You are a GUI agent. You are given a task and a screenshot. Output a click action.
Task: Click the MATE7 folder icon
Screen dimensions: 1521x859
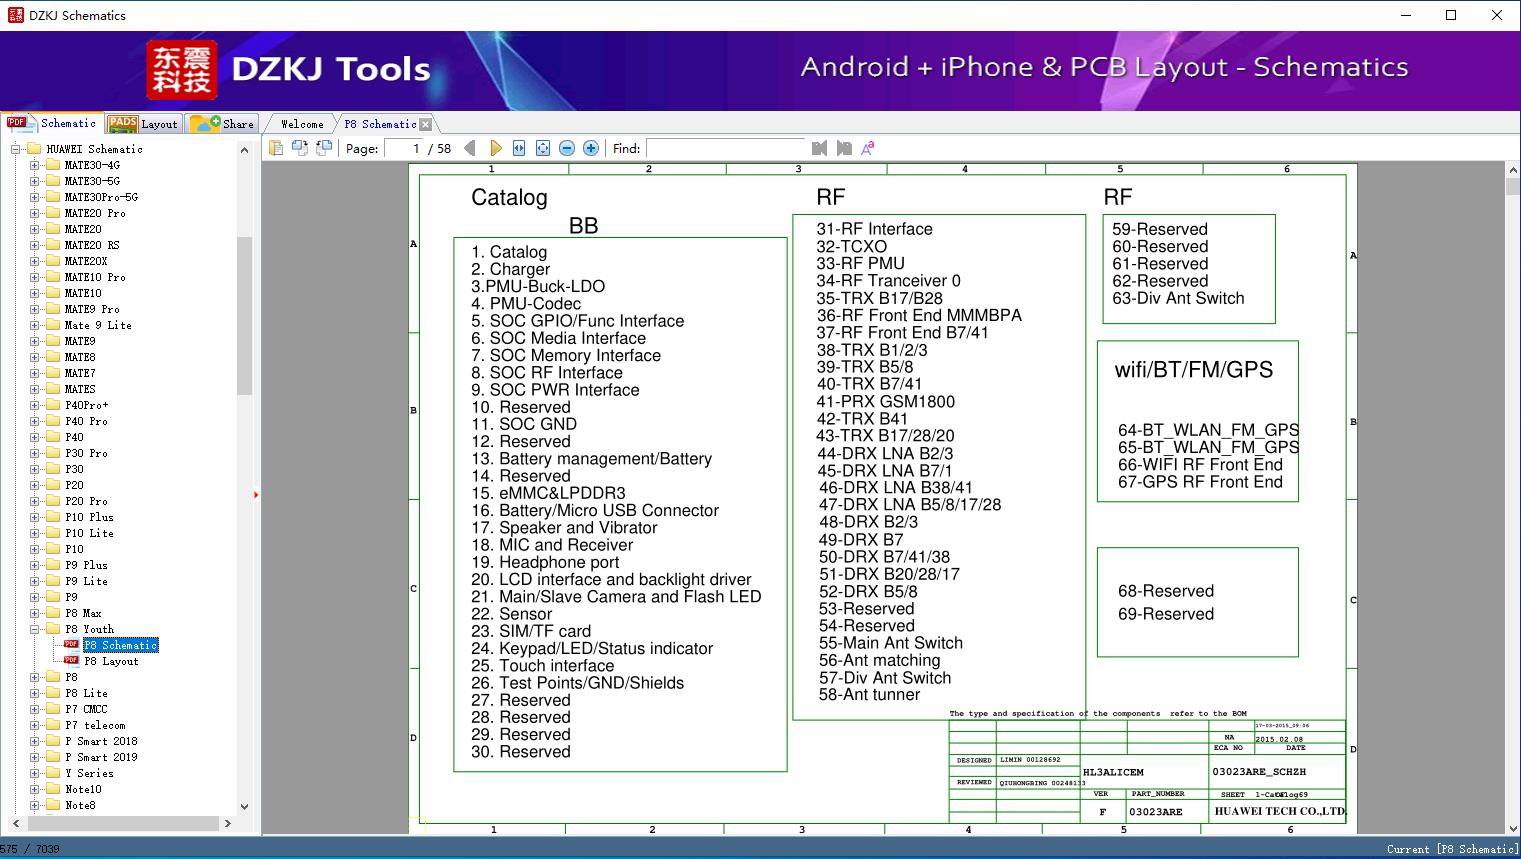[x=52, y=373]
